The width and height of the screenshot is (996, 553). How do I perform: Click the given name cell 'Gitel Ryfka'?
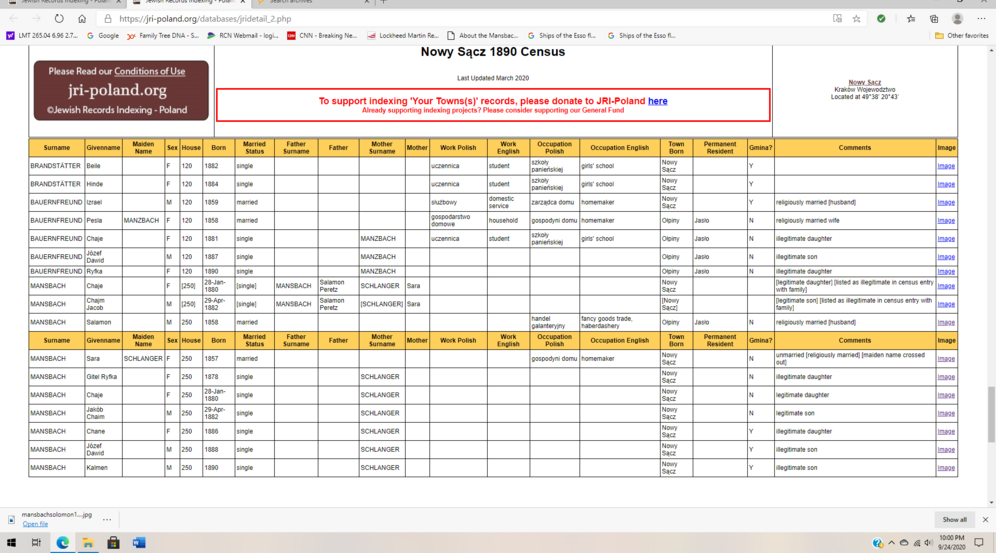point(103,376)
